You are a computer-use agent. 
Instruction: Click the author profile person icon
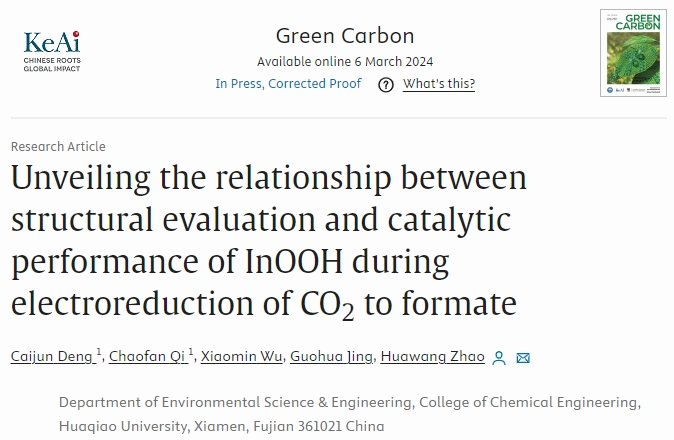tap(499, 358)
